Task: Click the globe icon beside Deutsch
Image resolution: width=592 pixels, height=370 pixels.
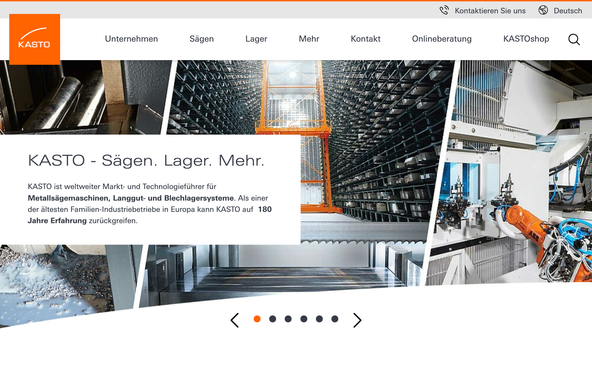Action: tap(543, 11)
